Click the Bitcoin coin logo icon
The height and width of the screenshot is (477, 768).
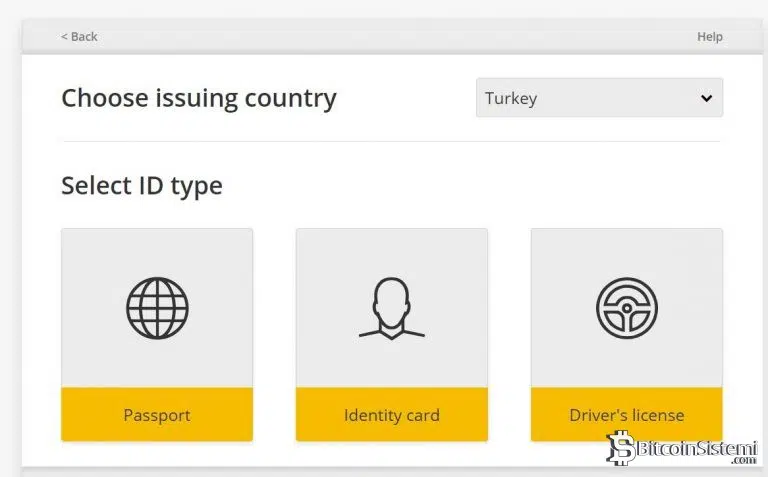pos(621,448)
